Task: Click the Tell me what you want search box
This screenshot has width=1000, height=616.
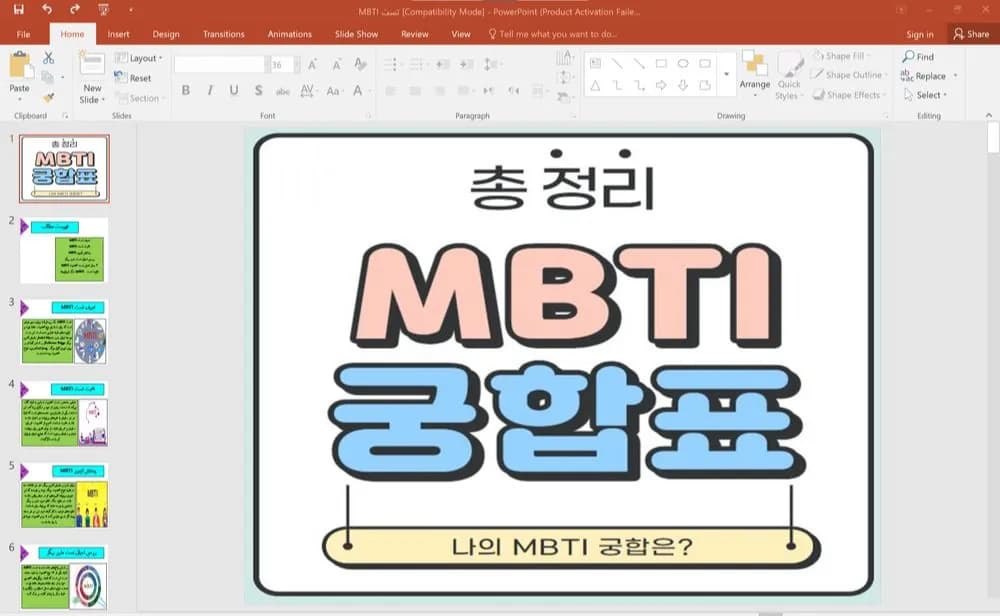Action: [x=552, y=34]
